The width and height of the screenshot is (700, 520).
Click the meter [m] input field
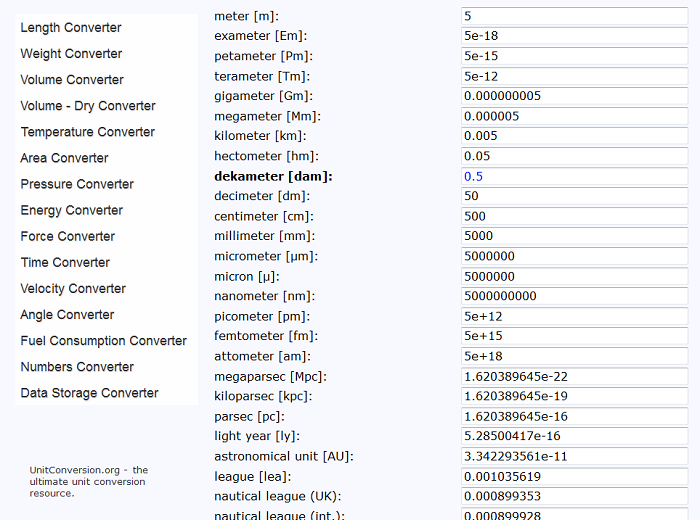[575, 16]
